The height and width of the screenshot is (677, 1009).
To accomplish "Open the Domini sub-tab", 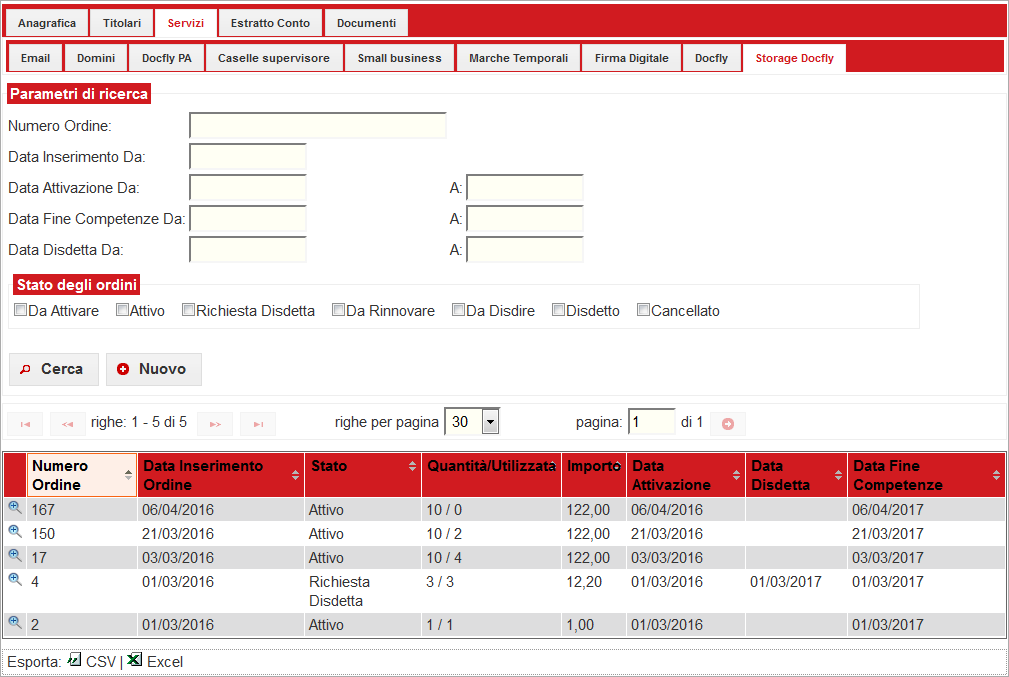I will 96,58.
